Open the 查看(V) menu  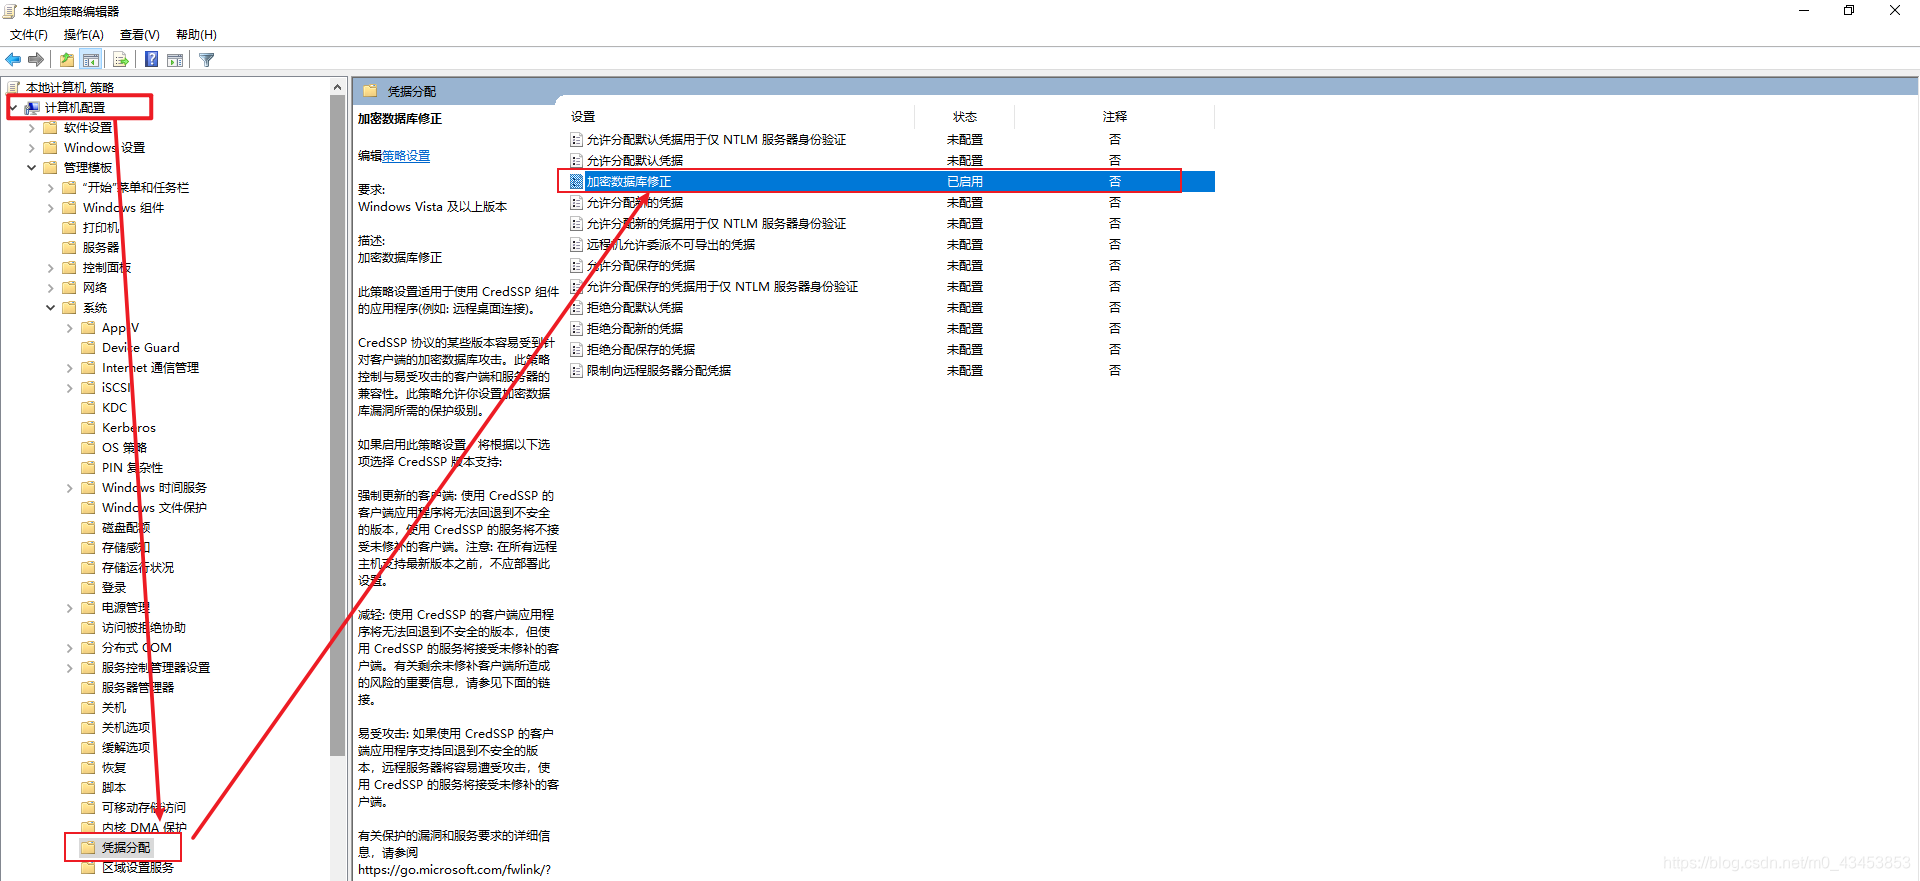pos(140,35)
